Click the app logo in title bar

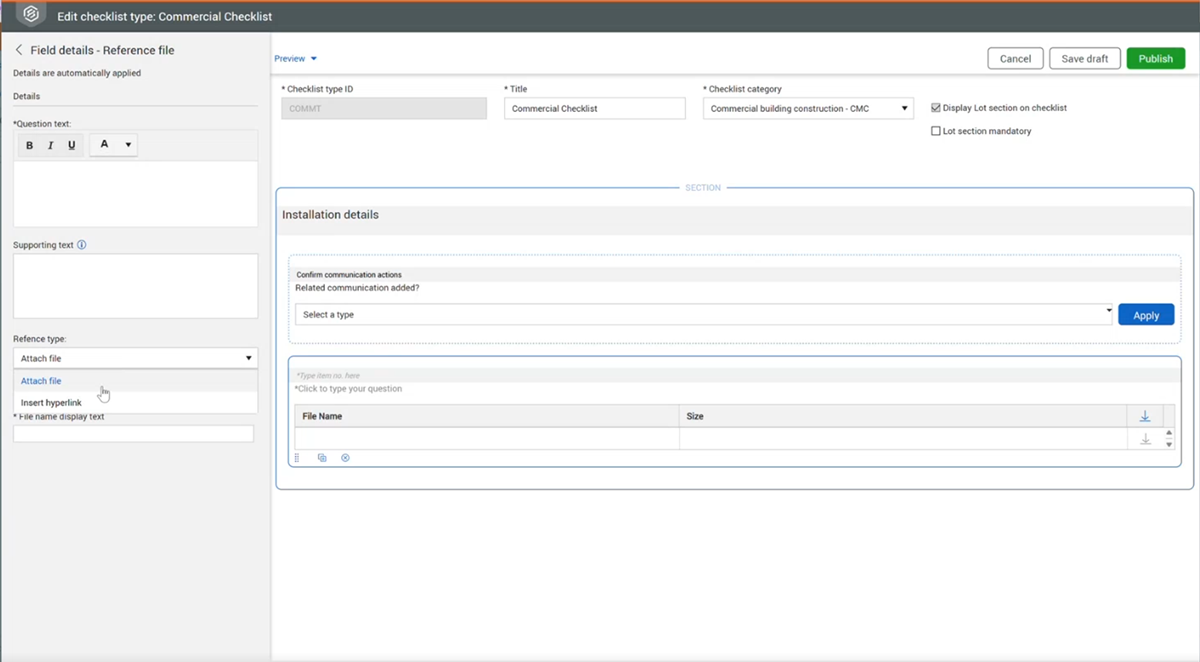31,15
